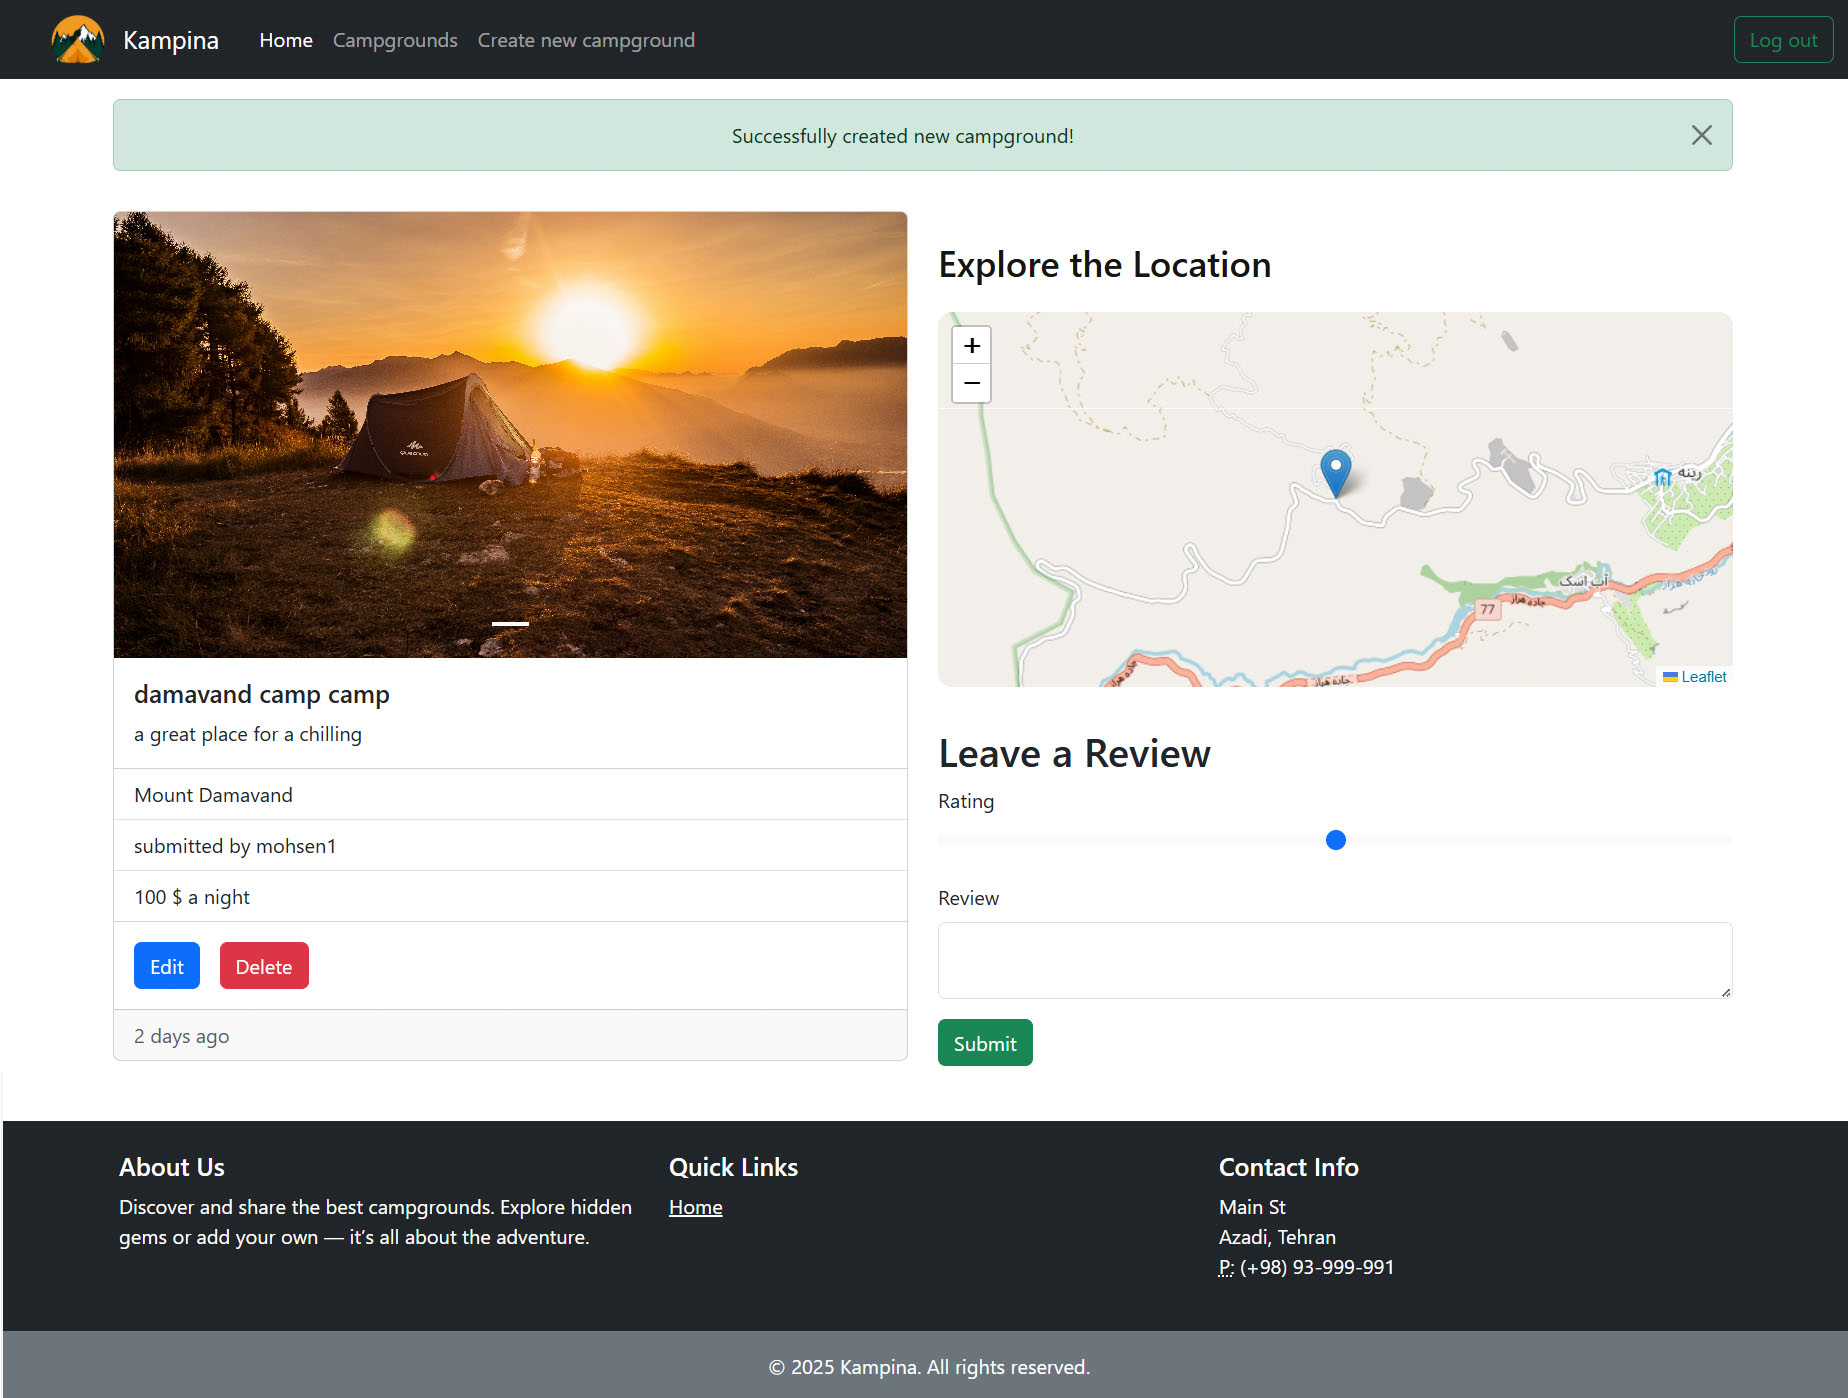Follow the Home link in Quick Links footer
The height and width of the screenshot is (1398, 1848).
(695, 1207)
